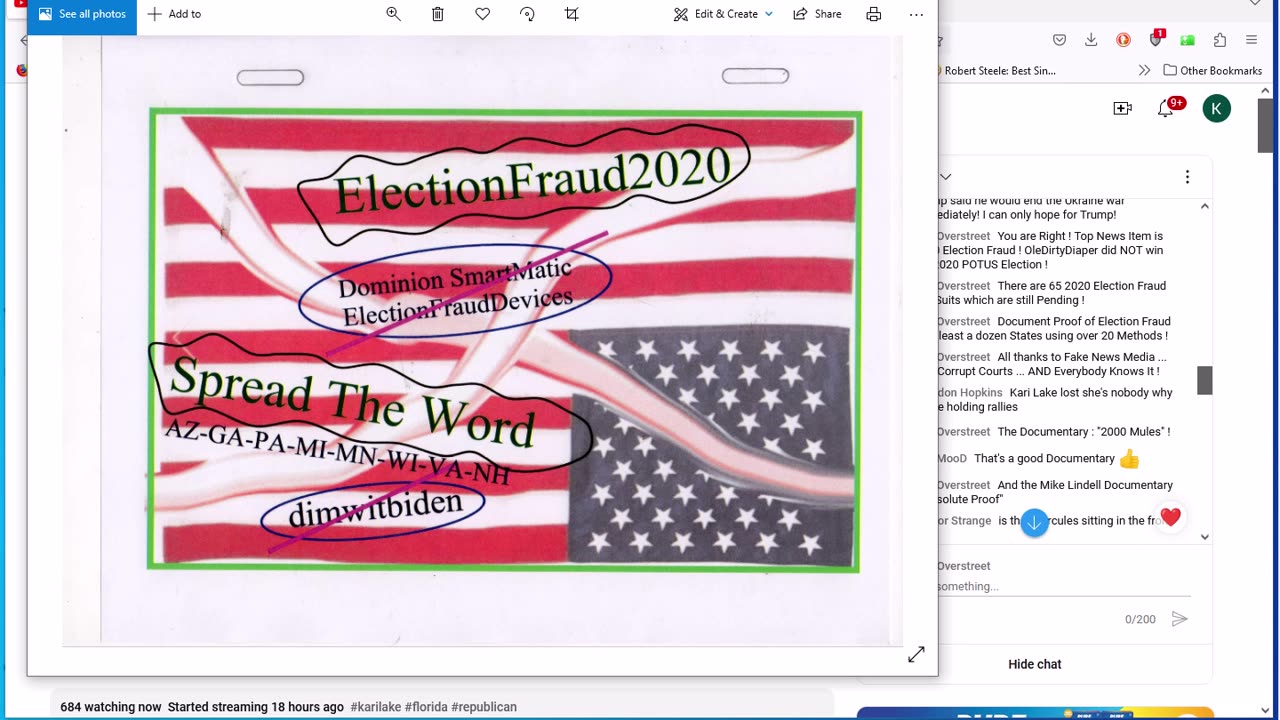The image size is (1280, 720).
Task: Open the browser extensions puzzle icon
Action: pyautogui.click(x=1220, y=40)
